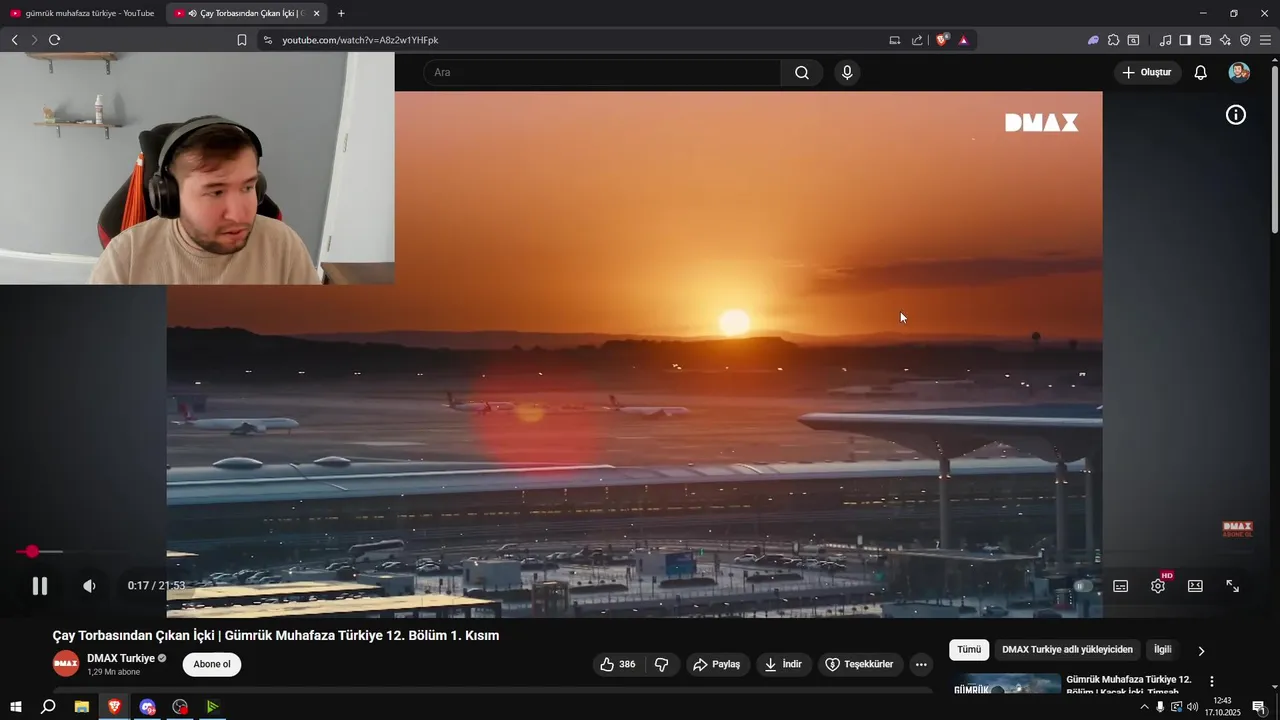Open the Brave Wallet icon

click(x=1205, y=40)
